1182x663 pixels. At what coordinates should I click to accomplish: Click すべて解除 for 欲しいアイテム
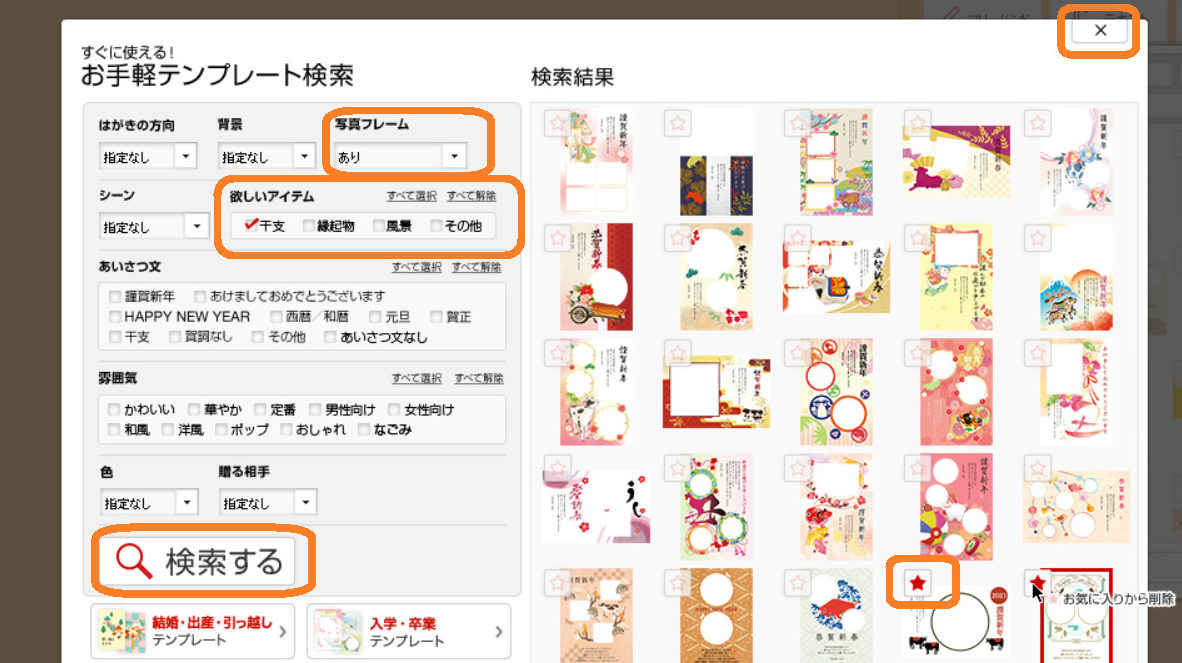tap(471, 196)
